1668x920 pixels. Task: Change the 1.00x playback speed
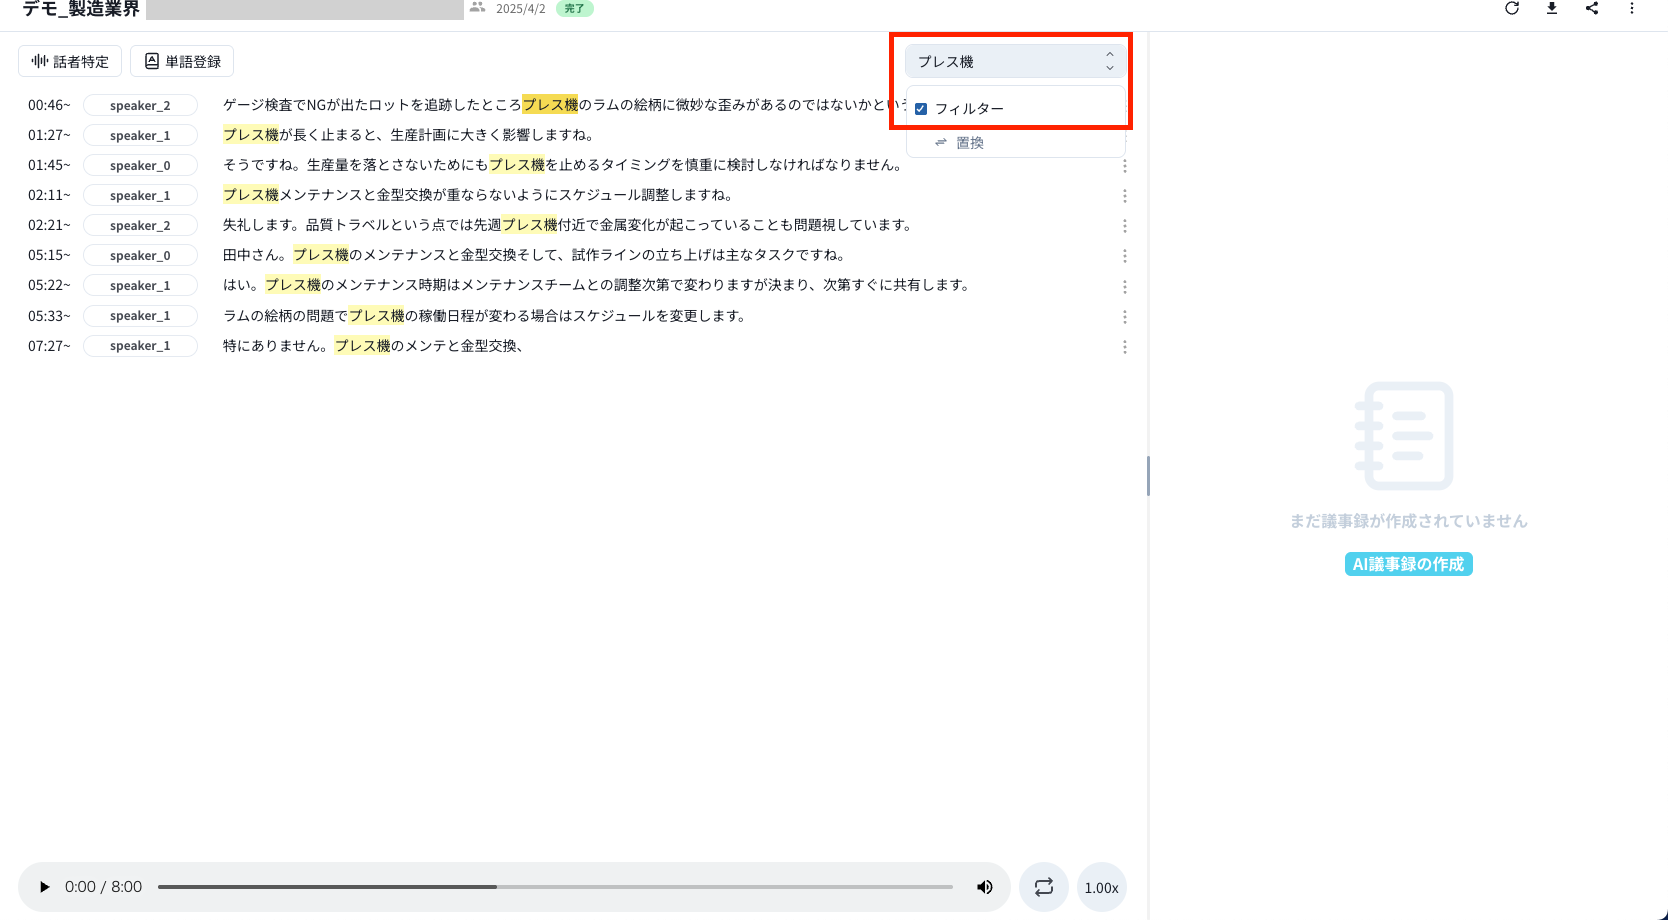[x=1101, y=888]
